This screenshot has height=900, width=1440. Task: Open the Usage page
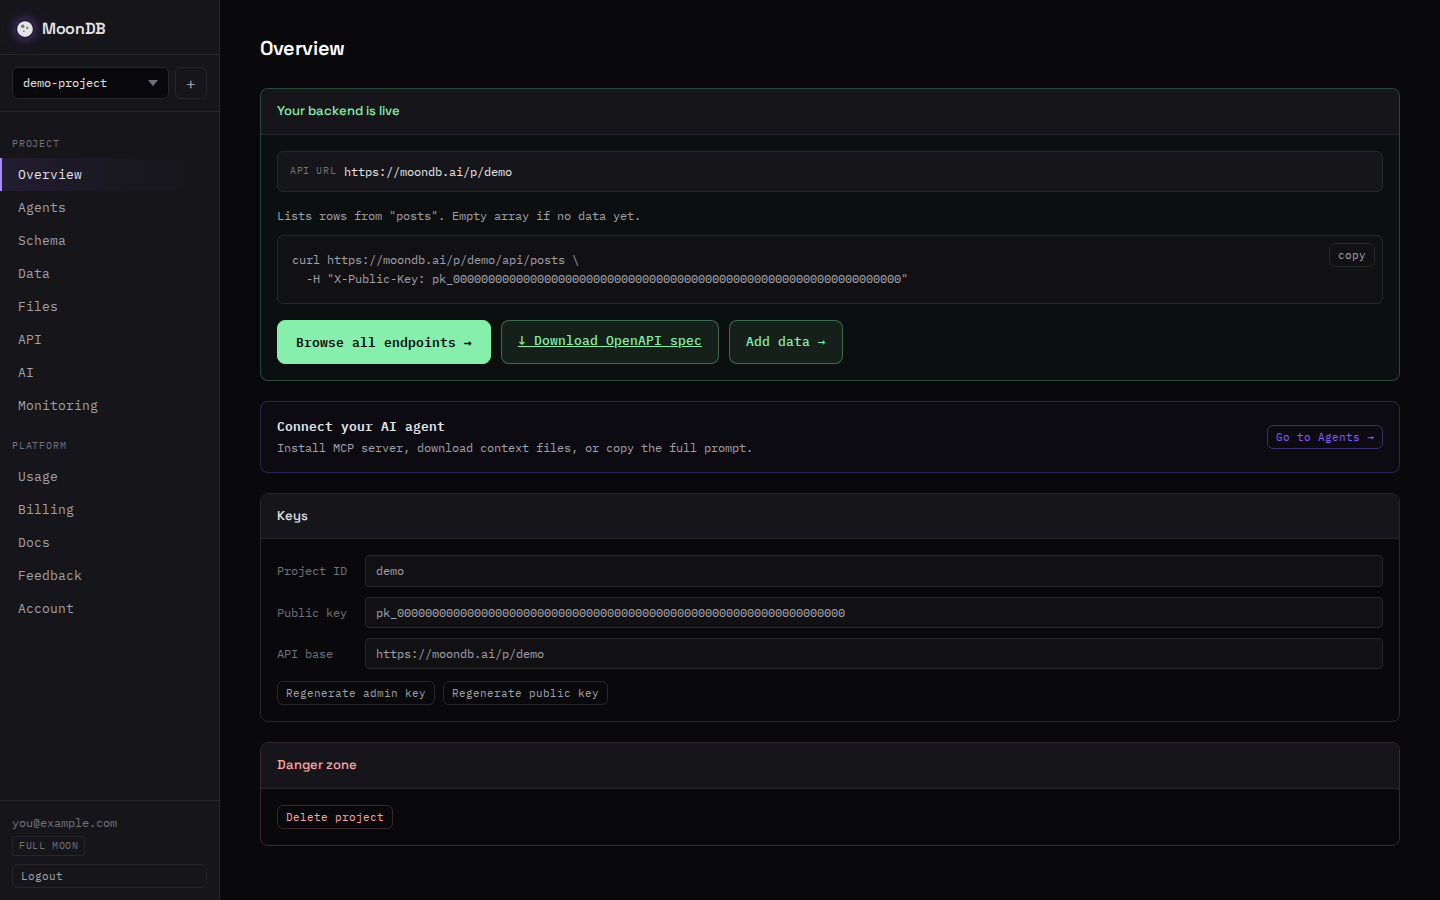(109, 476)
